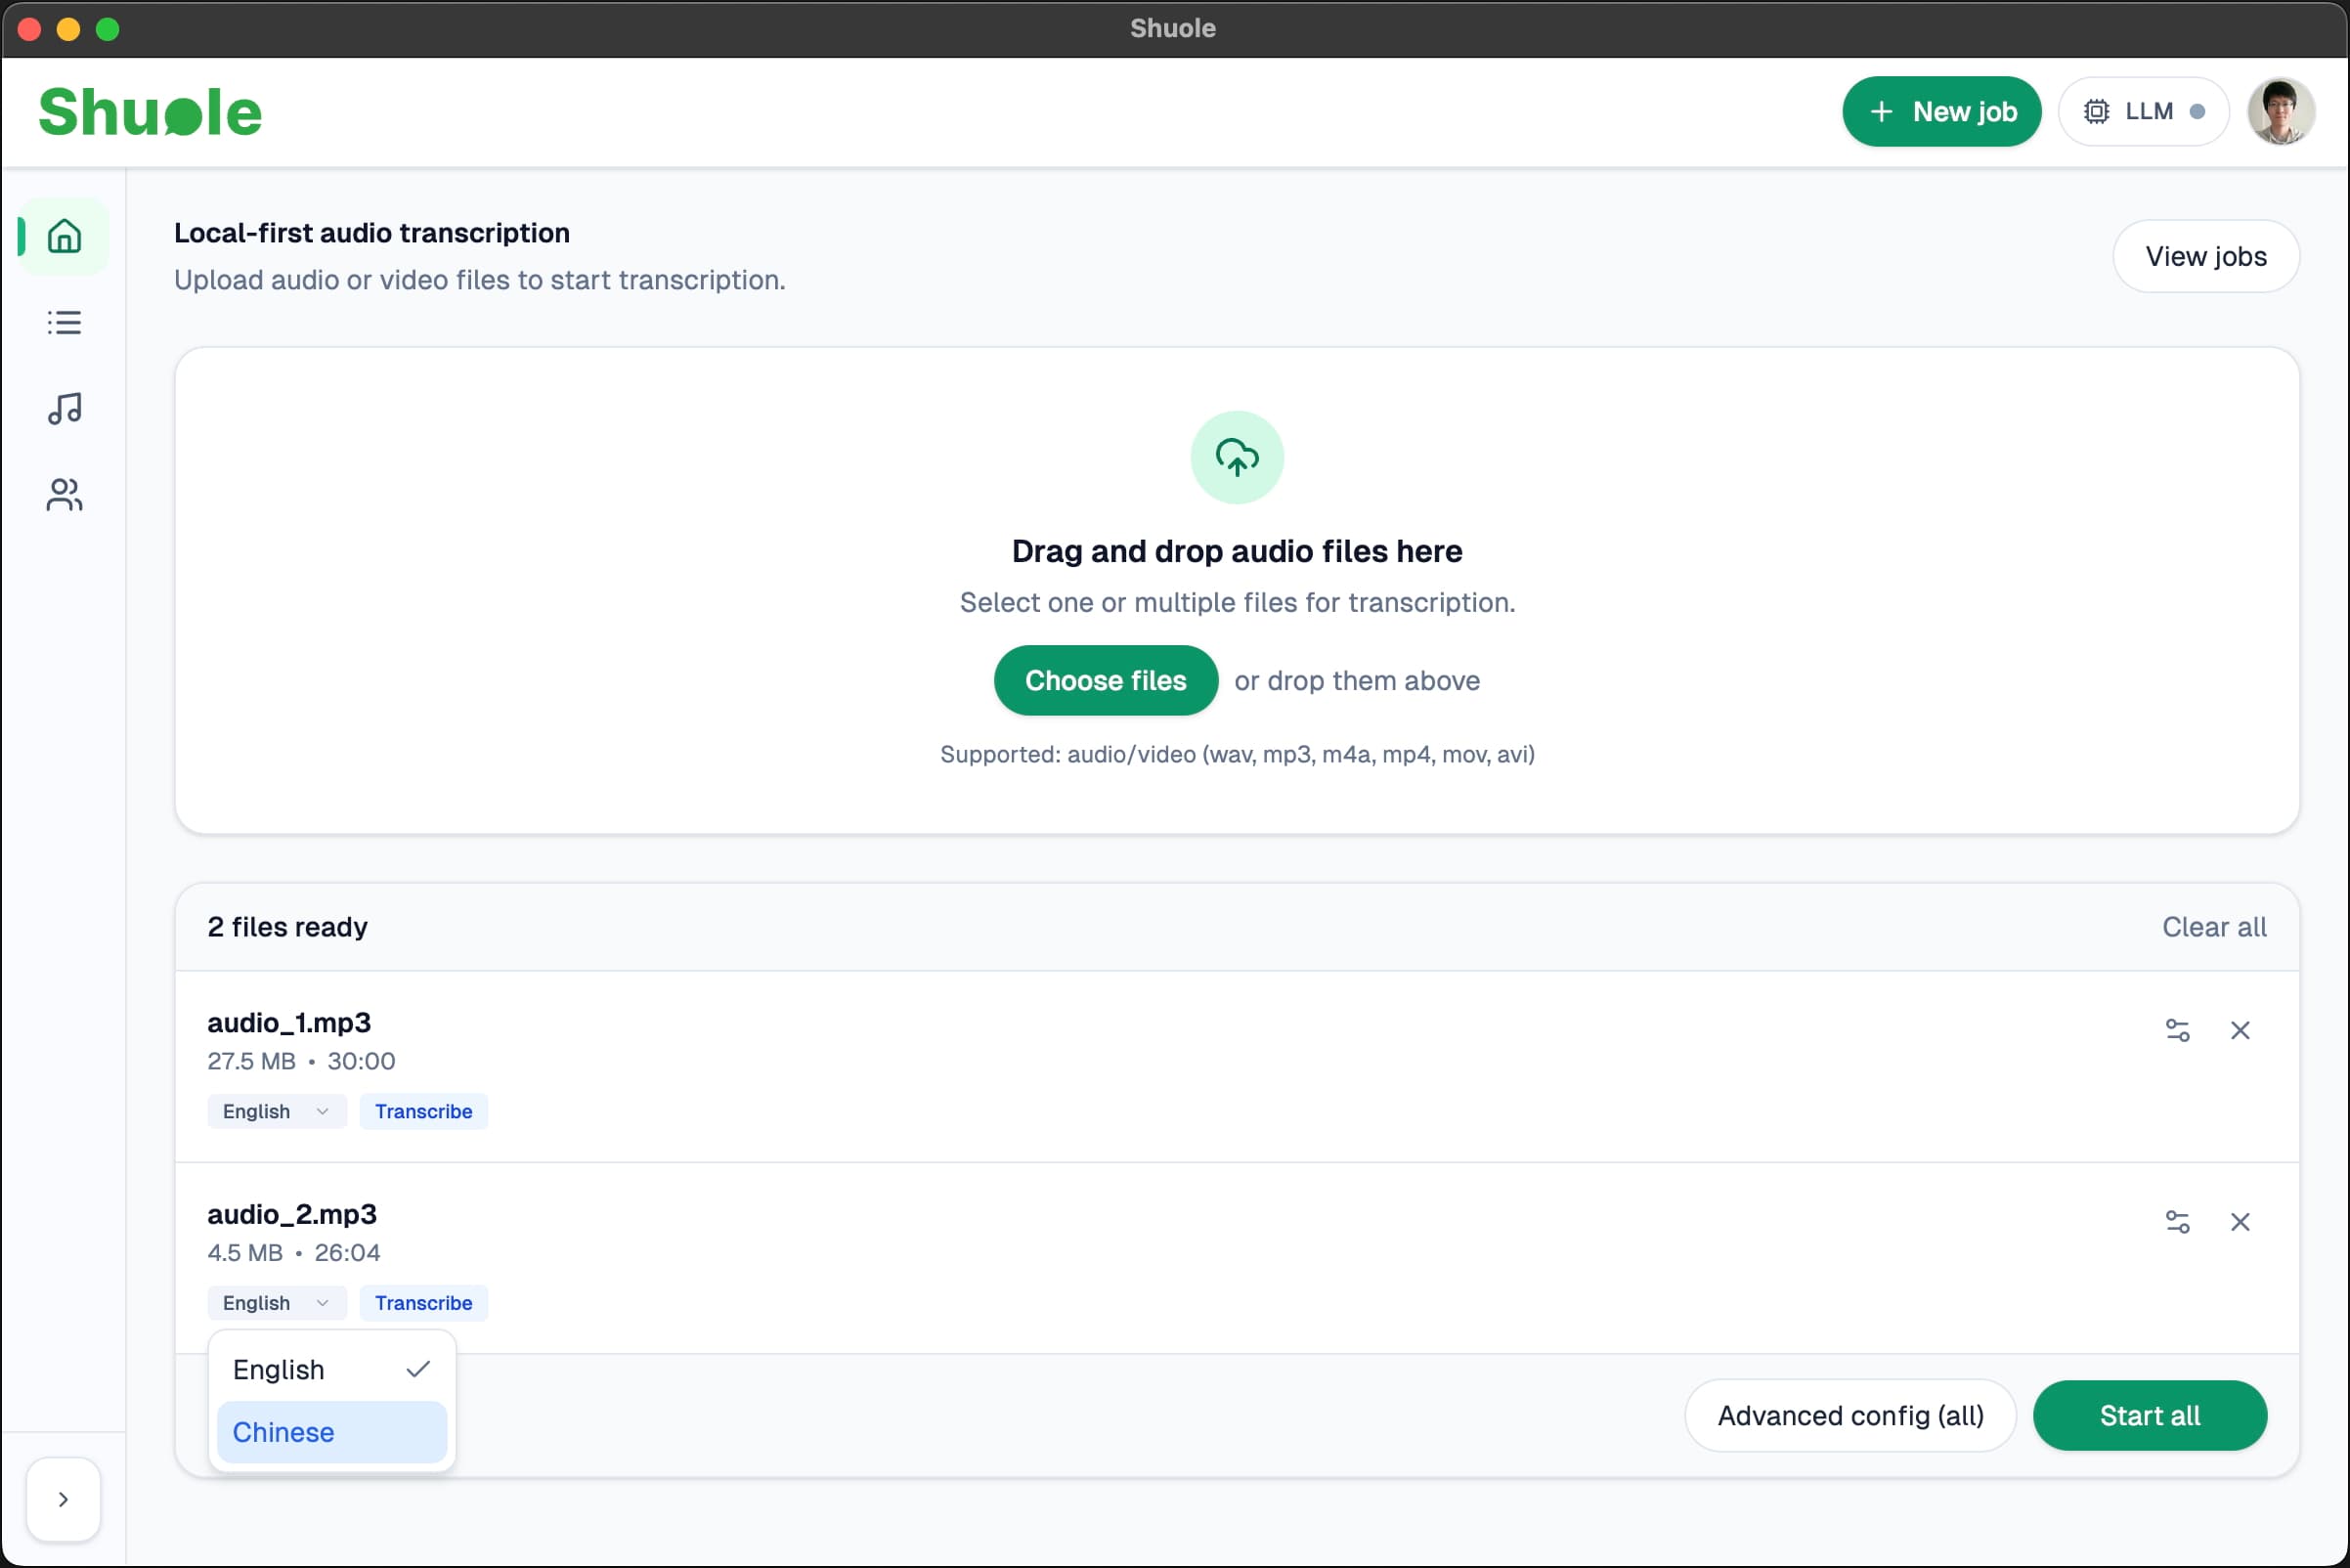Image resolution: width=2350 pixels, height=1568 pixels.
Task: Open the jobs list sidebar icon
Action: click(x=64, y=323)
